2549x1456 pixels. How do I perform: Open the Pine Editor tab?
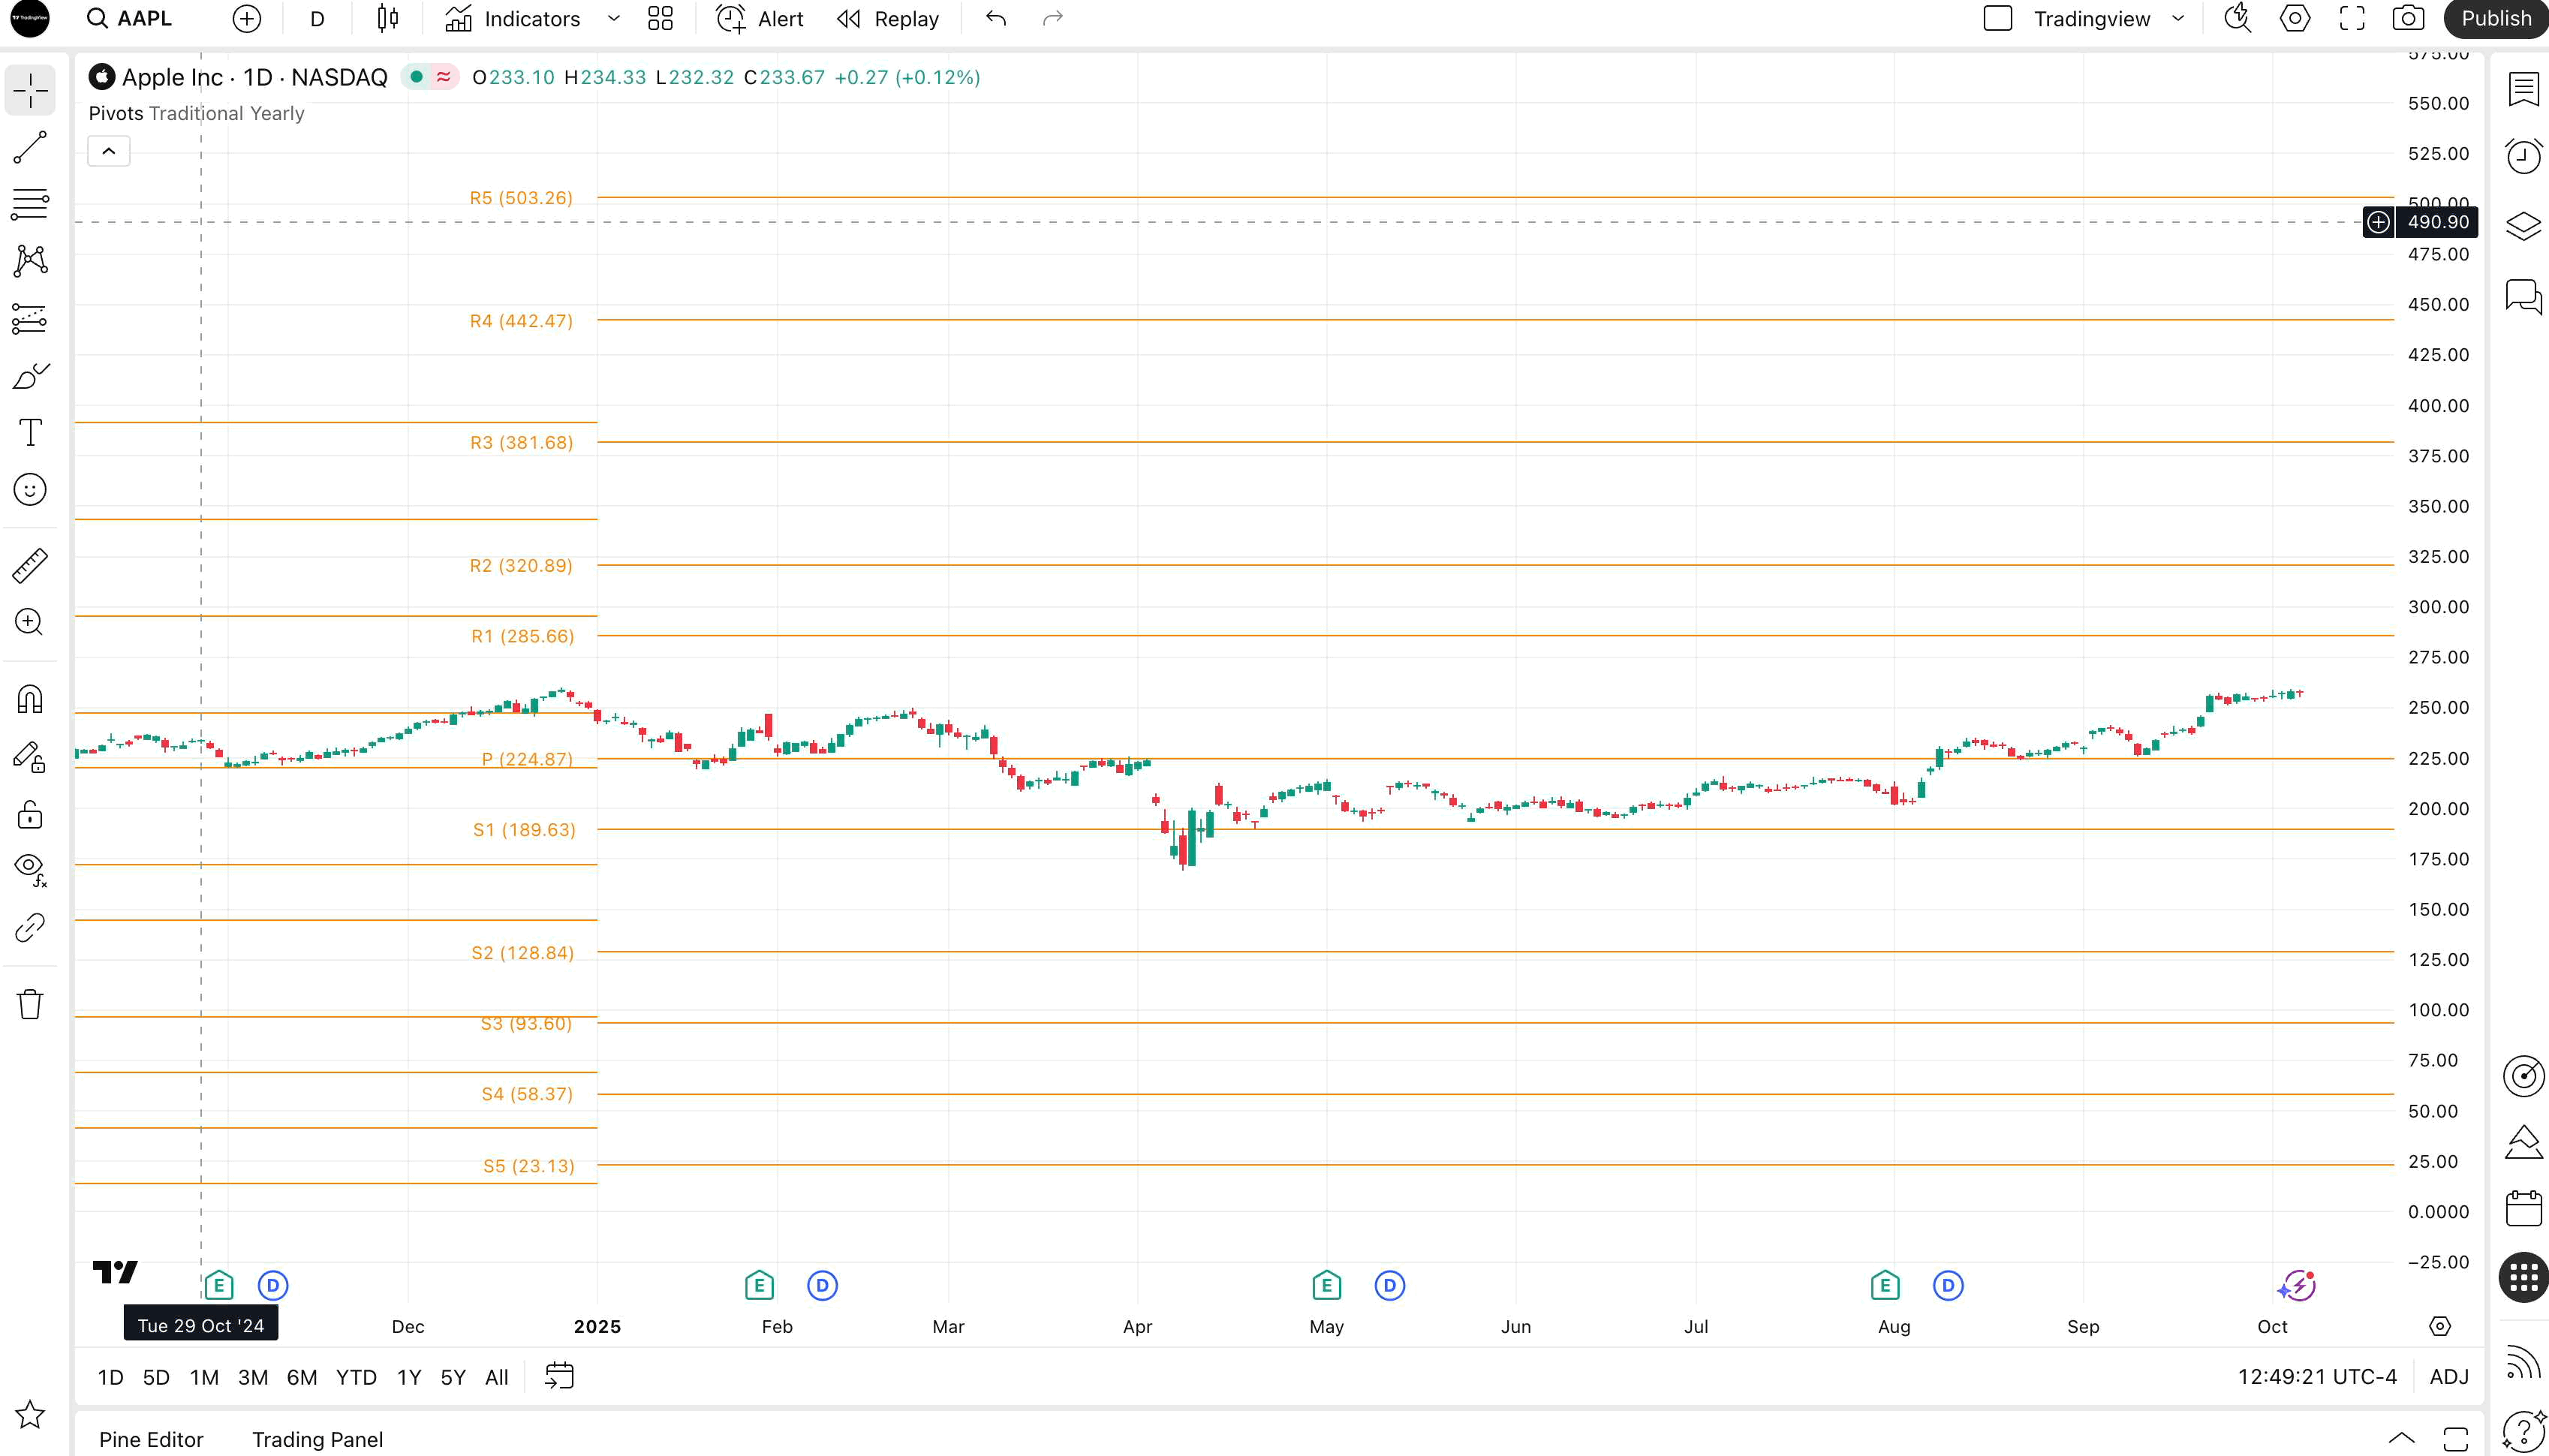pos(151,1439)
